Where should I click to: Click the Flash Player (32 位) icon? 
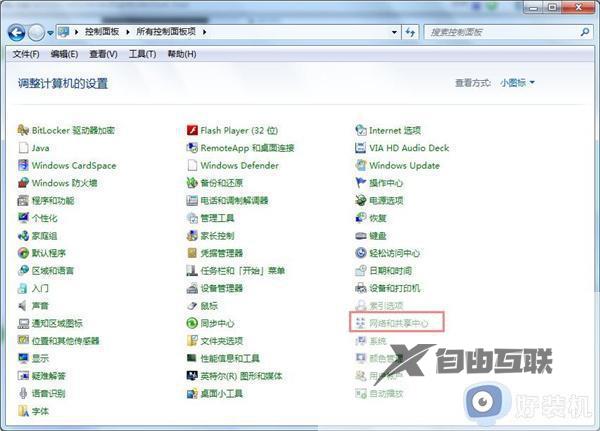pos(192,130)
